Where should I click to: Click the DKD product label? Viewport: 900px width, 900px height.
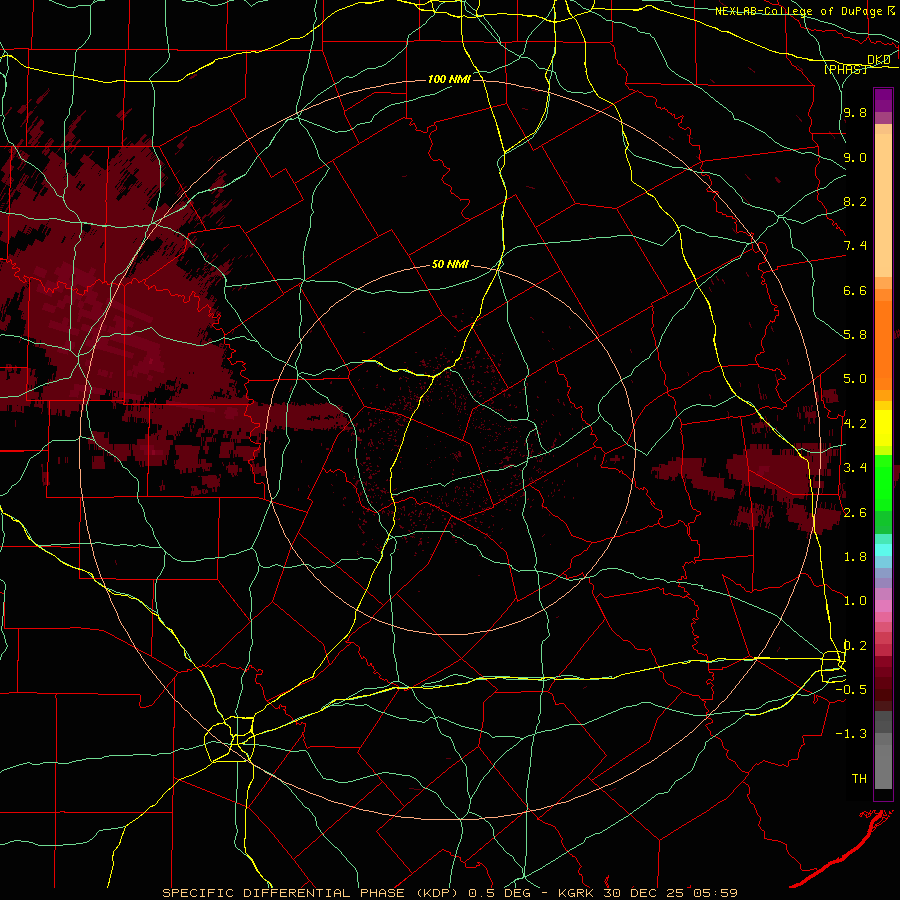click(x=879, y=60)
